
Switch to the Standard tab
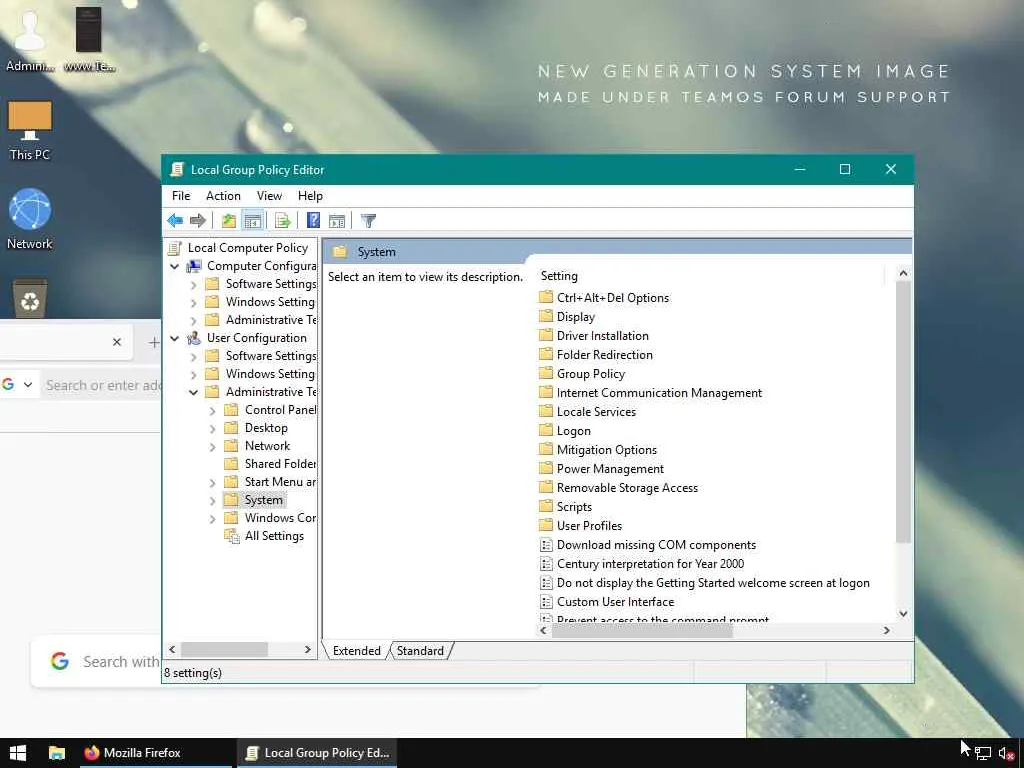point(420,651)
